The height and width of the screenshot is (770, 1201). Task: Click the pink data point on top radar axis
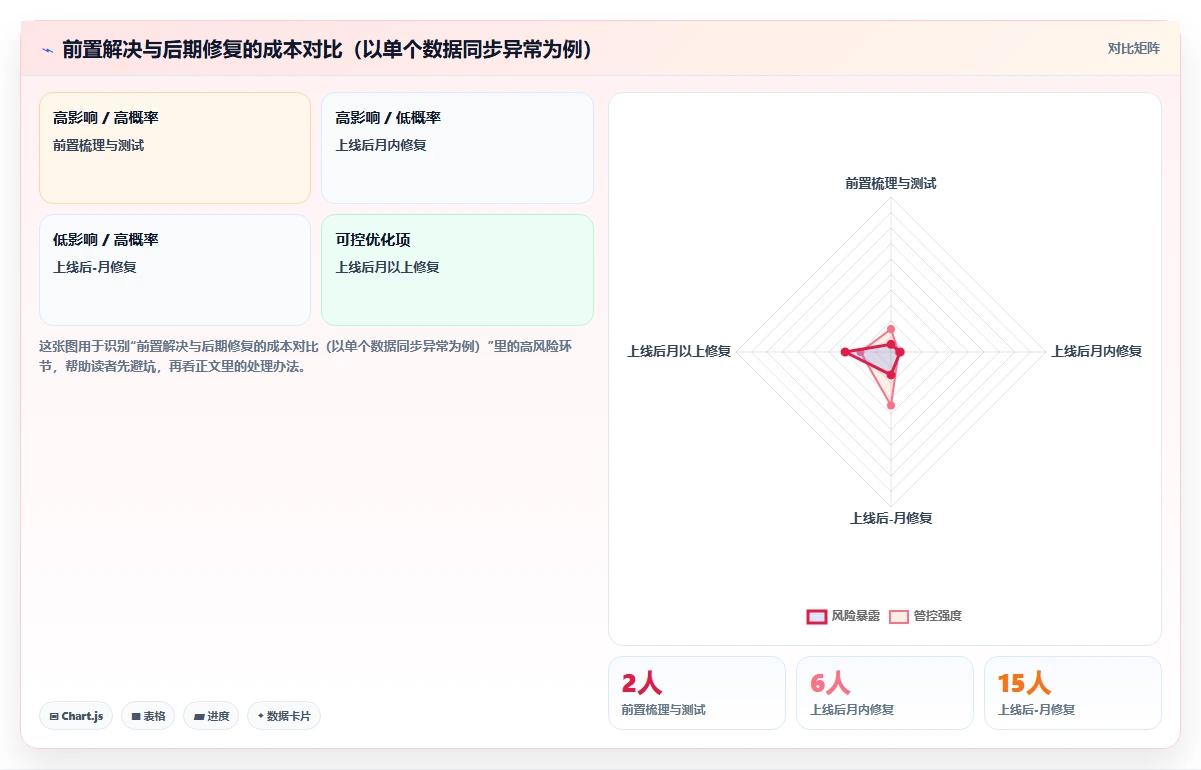(891, 329)
